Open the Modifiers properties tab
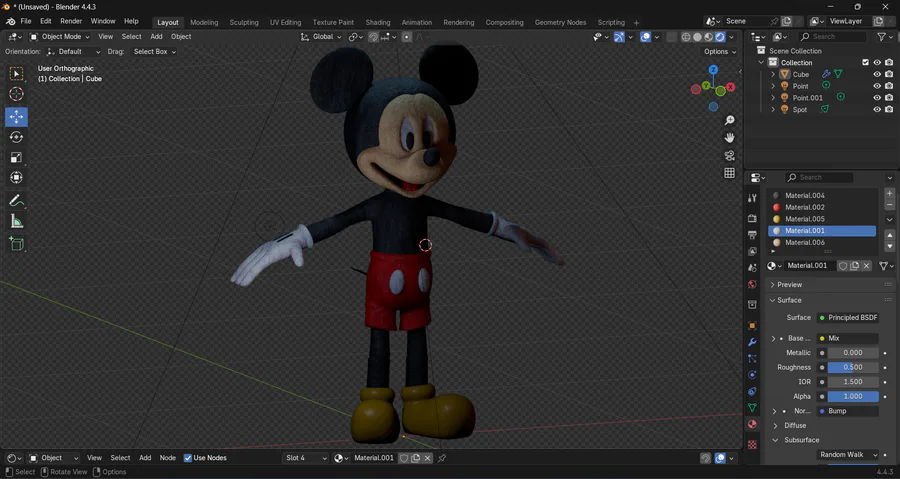This screenshot has height=479, width=900. tap(752, 342)
